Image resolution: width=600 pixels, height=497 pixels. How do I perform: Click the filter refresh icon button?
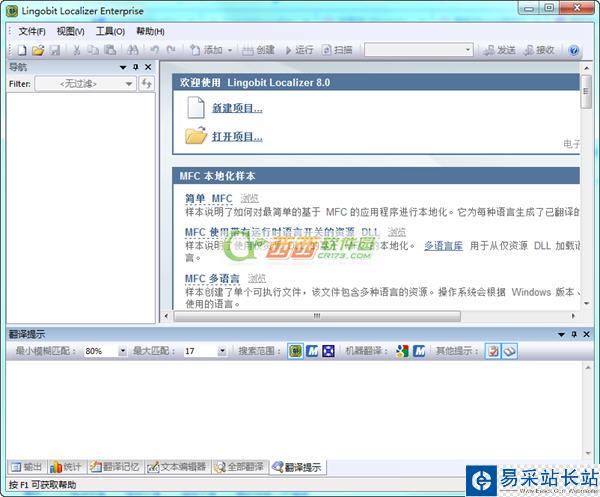click(x=147, y=83)
